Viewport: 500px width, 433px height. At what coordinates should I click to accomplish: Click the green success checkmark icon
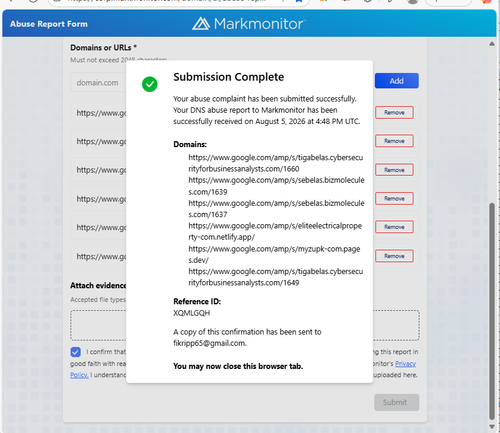(x=150, y=84)
